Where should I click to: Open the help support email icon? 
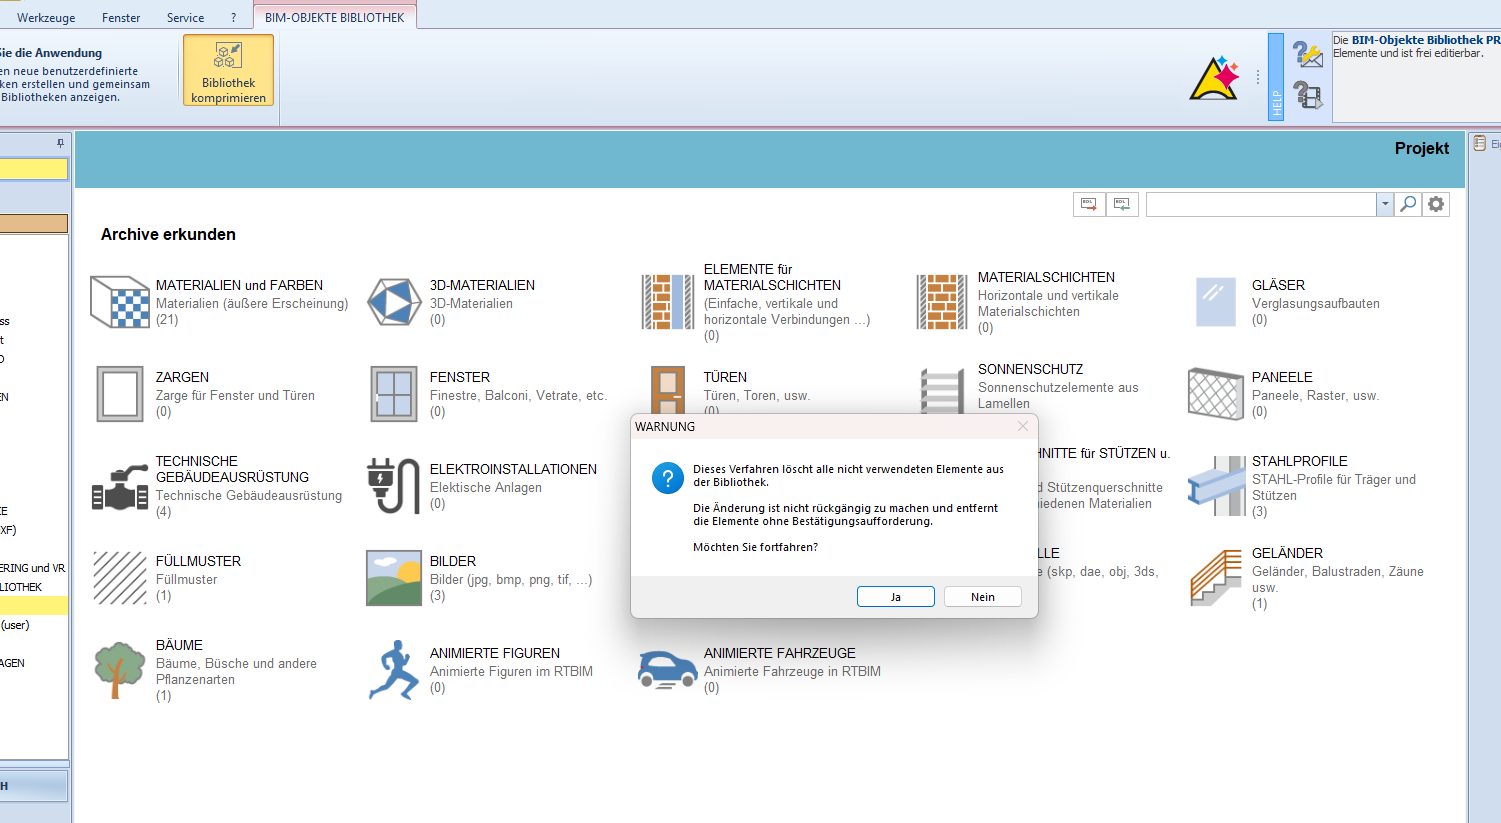click(x=1307, y=54)
